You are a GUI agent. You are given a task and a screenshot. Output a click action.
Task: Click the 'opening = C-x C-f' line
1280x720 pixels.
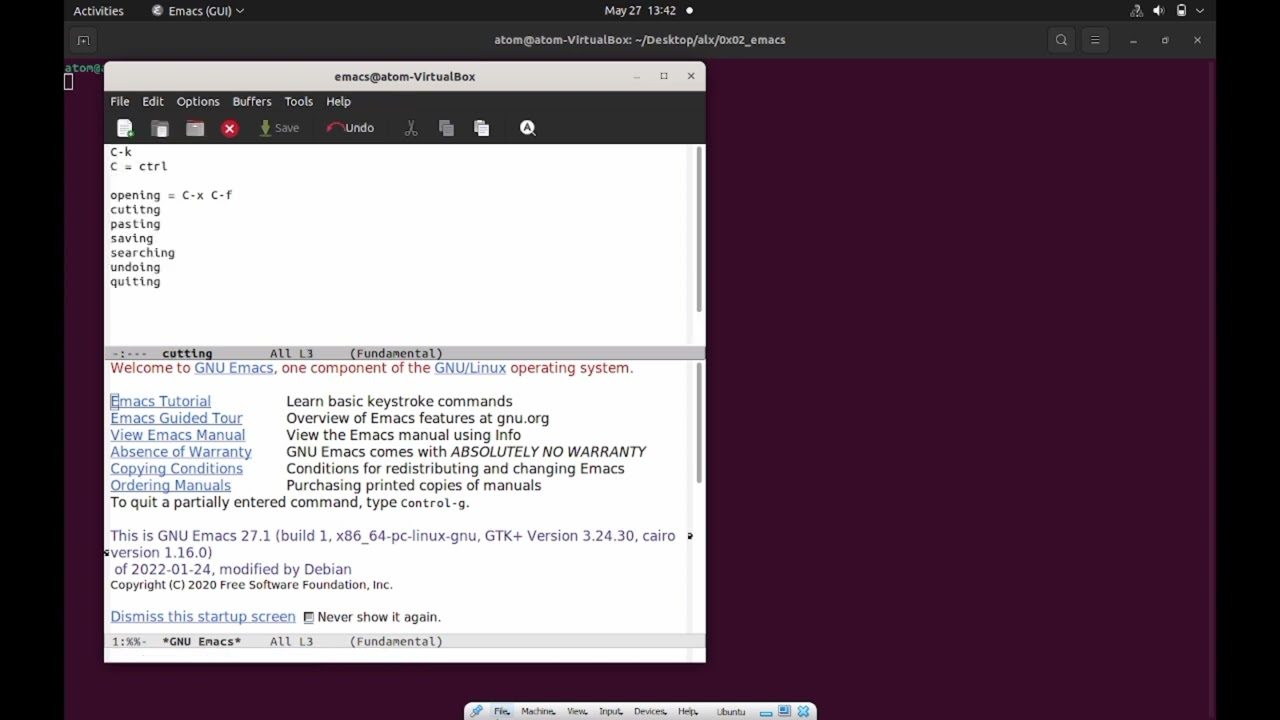171,195
